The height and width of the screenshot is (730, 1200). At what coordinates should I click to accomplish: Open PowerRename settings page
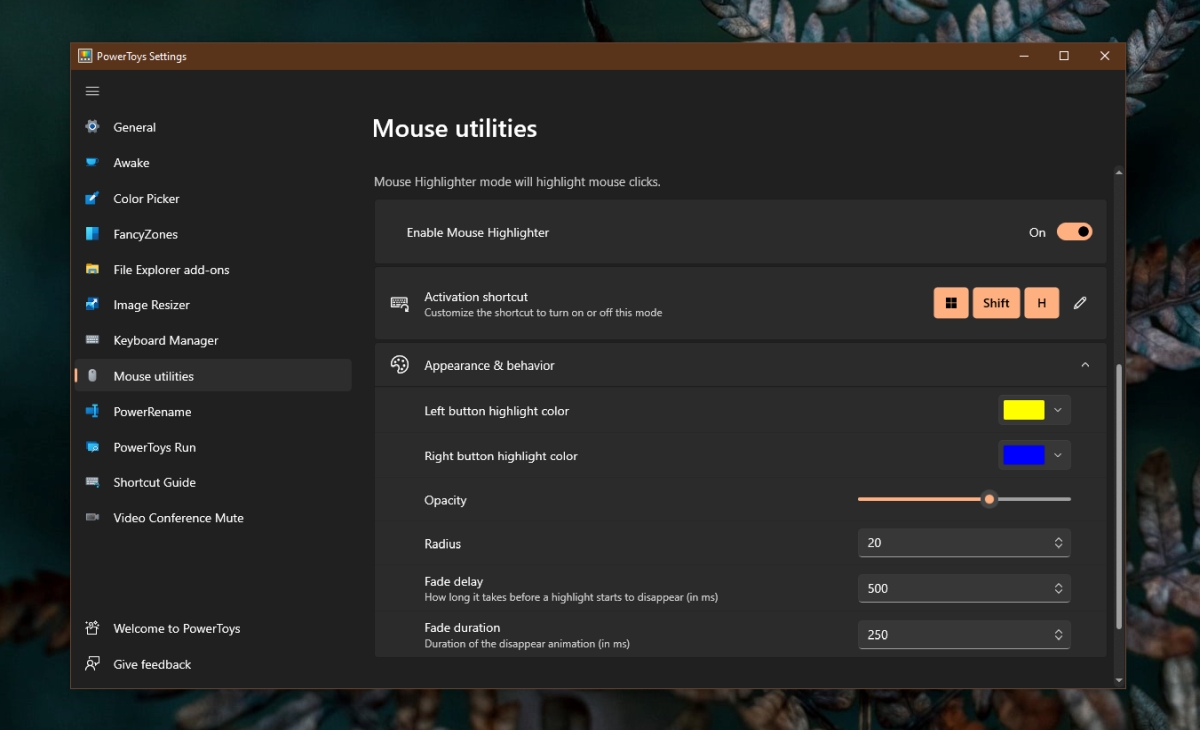click(x=213, y=411)
